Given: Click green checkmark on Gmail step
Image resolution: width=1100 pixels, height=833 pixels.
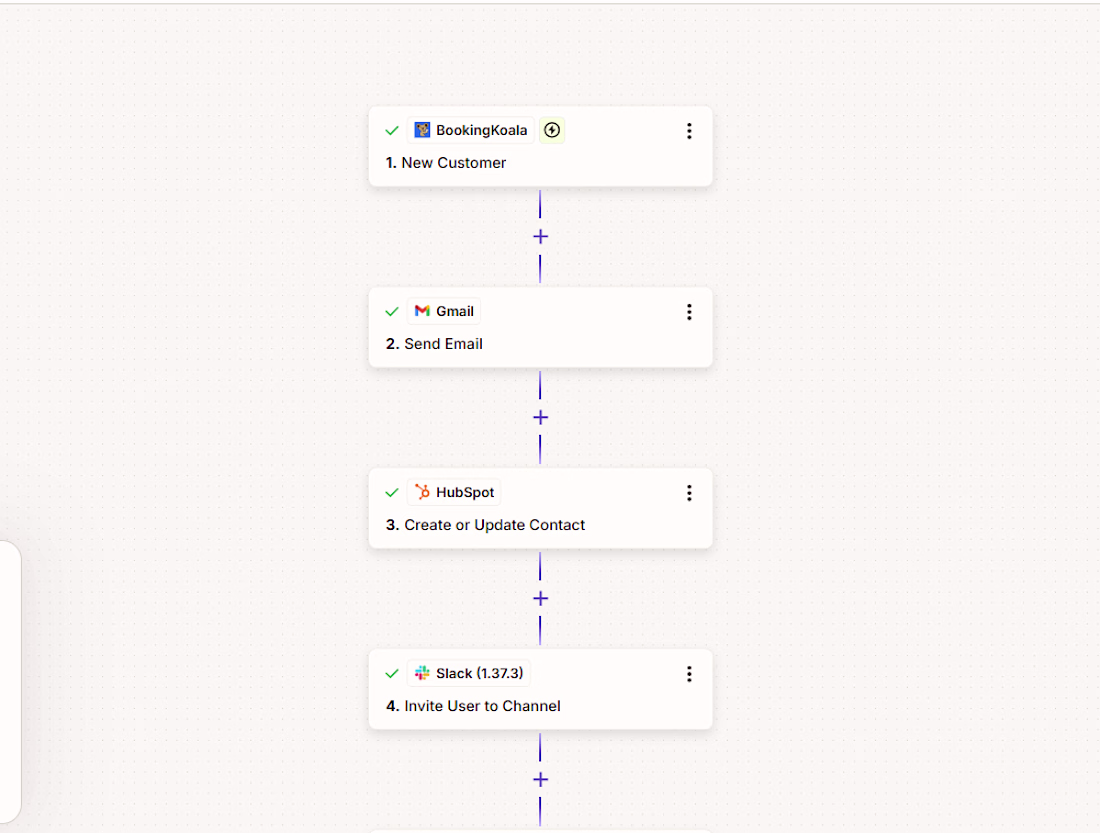Looking at the screenshot, I should pyautogui.click(x=392, y=312).
